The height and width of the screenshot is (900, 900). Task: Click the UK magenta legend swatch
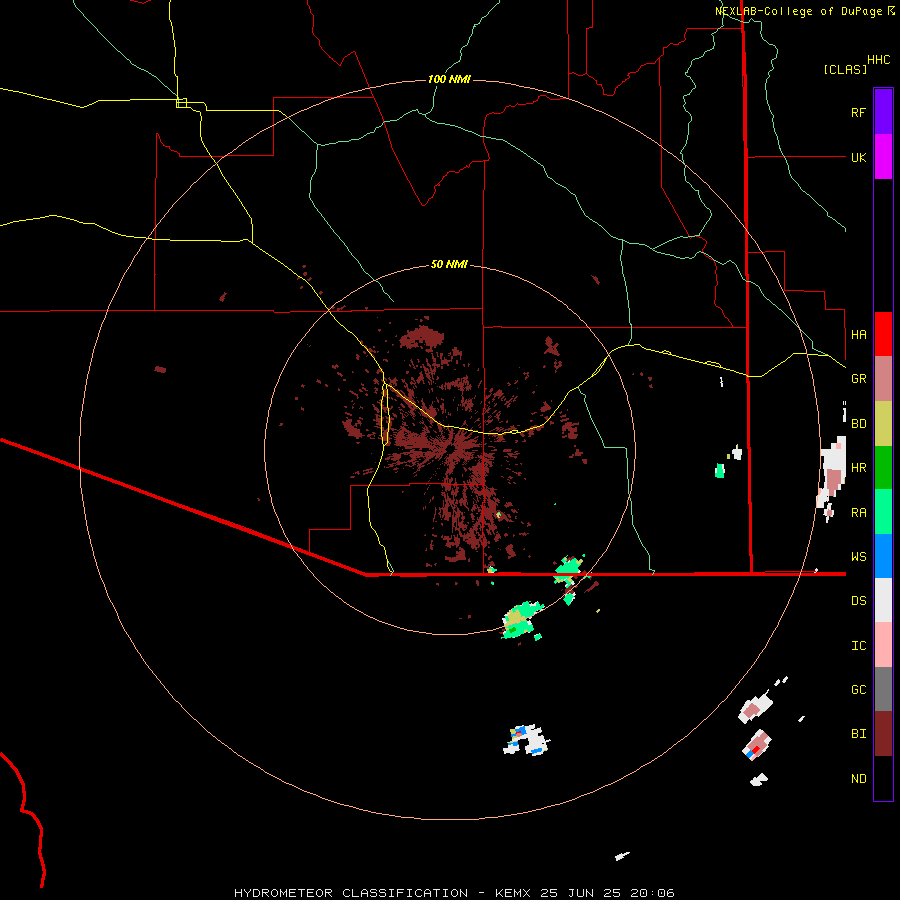[x=883, y=157]
